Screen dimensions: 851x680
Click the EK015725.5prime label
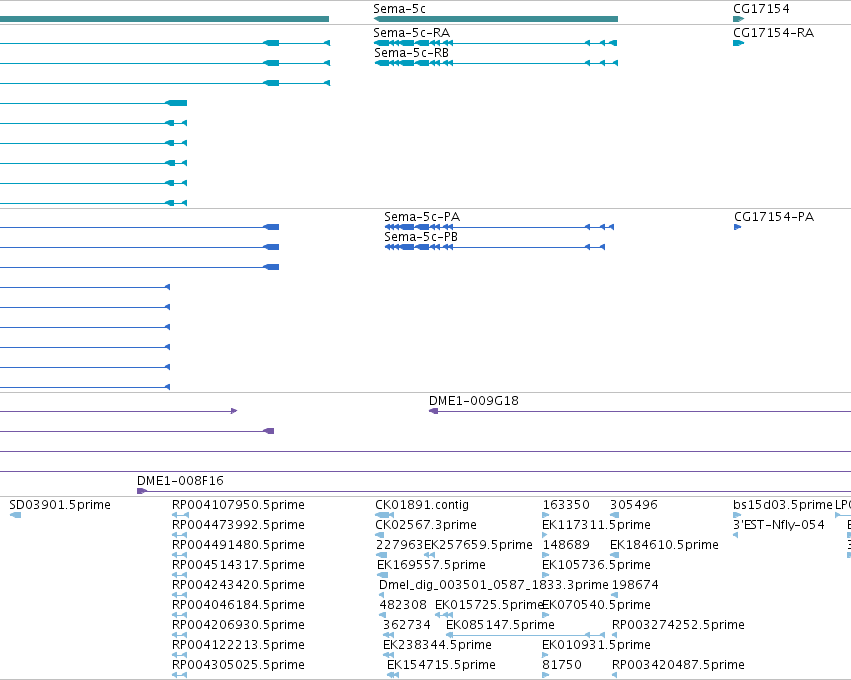point(489,605)
